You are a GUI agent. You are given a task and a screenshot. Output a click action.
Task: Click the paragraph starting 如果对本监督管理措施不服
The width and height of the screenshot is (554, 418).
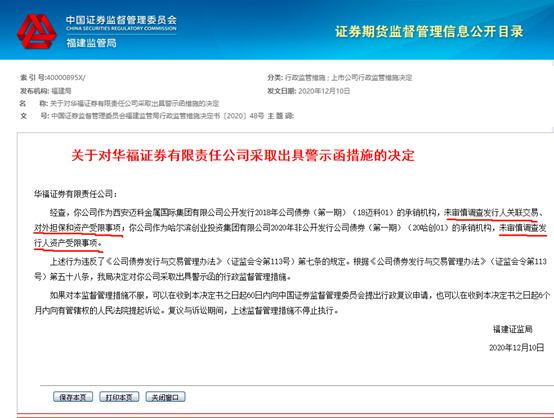[292, 303]
